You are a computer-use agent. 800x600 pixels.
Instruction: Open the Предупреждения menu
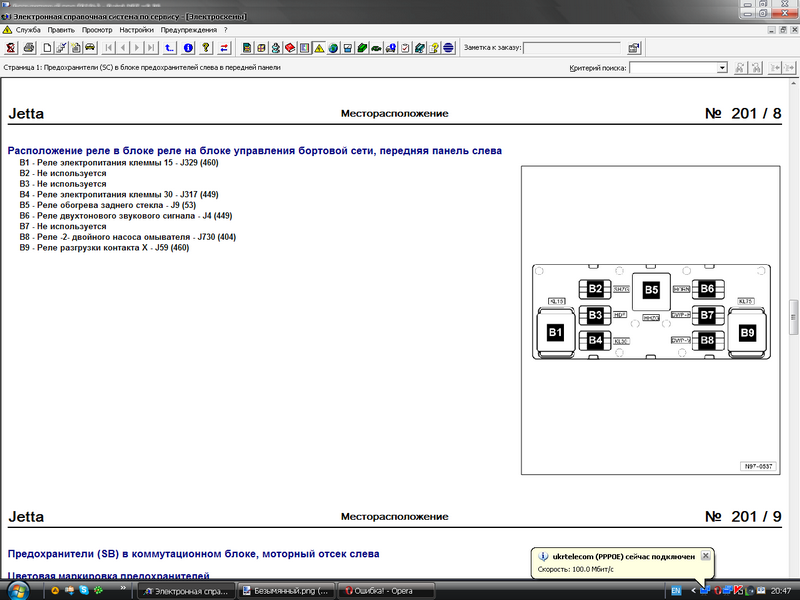(x=189, y=30)
